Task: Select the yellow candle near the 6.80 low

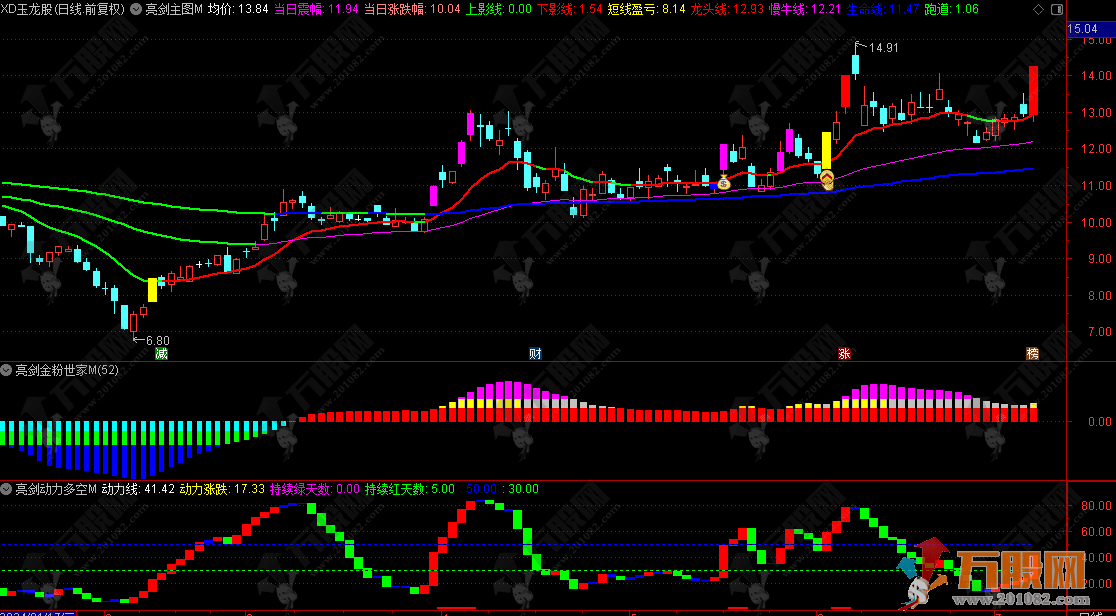Action: point(152,290)
